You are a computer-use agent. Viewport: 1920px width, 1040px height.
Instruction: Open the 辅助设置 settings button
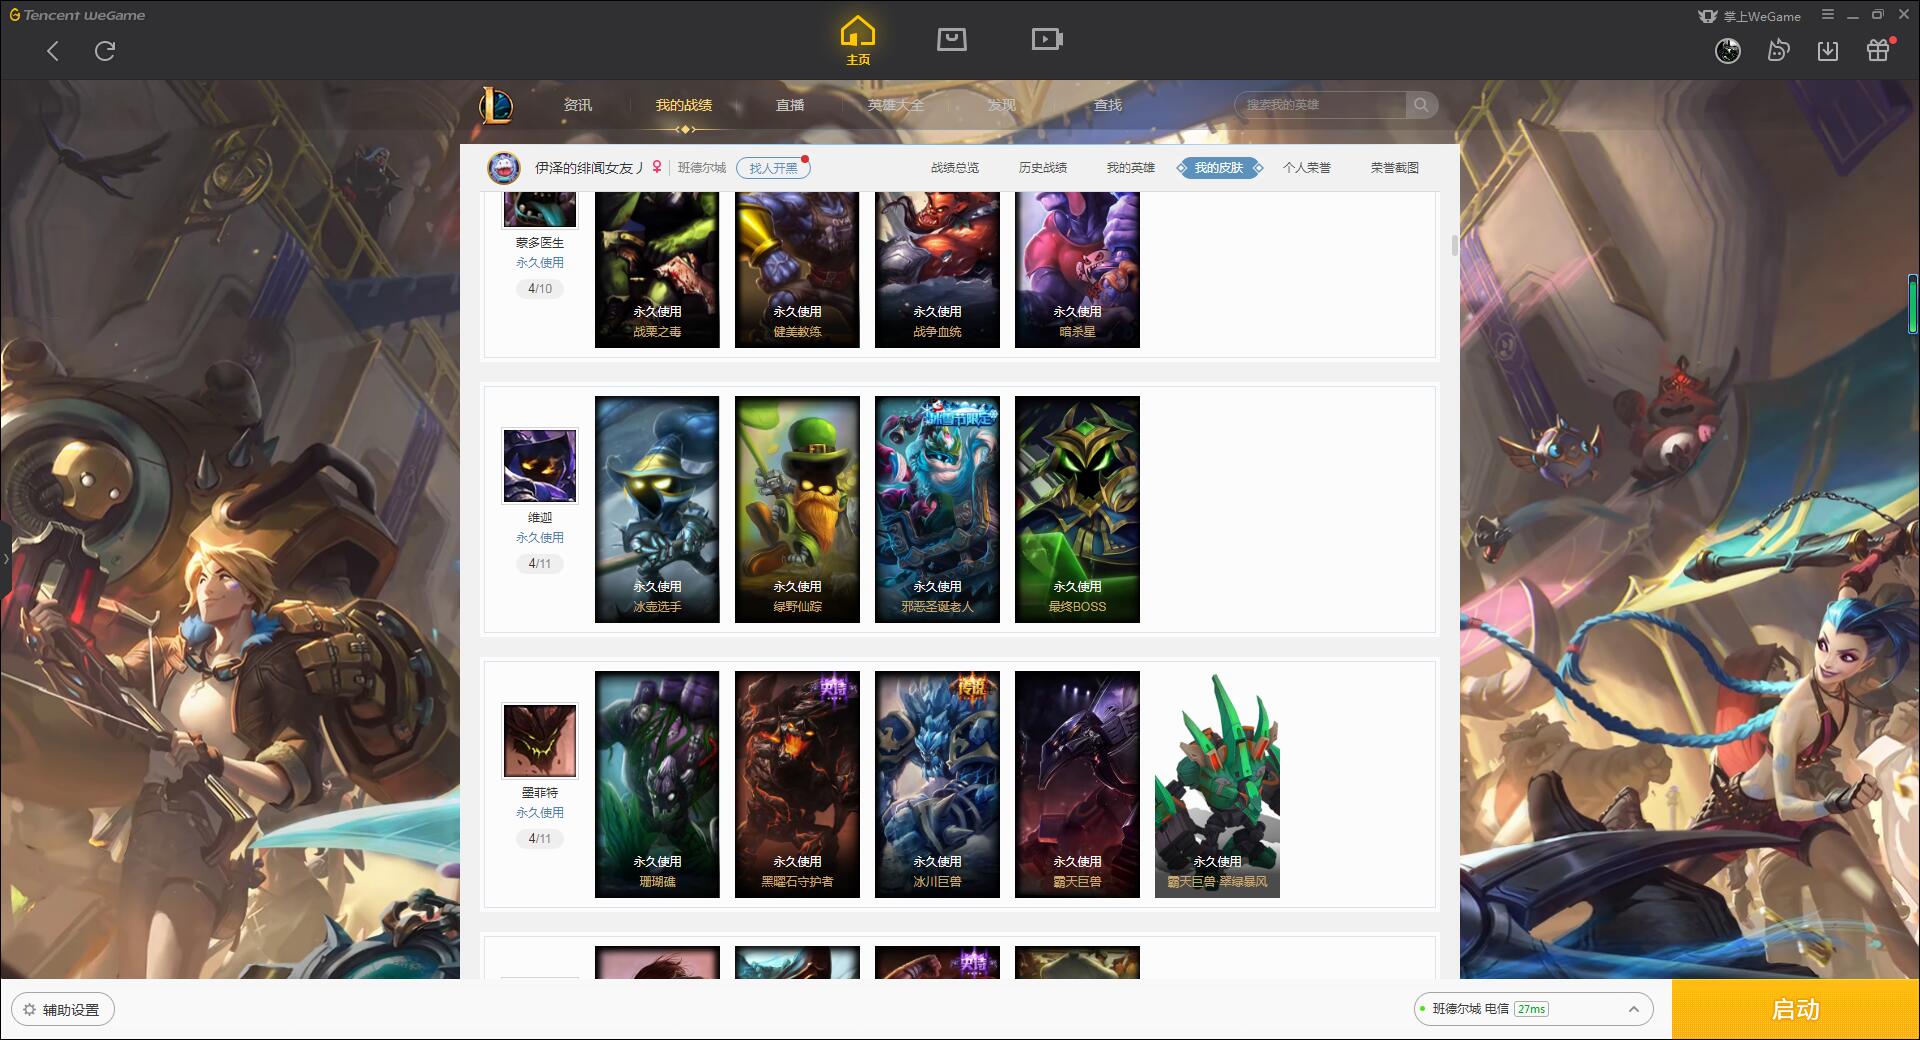point(62,1010)
